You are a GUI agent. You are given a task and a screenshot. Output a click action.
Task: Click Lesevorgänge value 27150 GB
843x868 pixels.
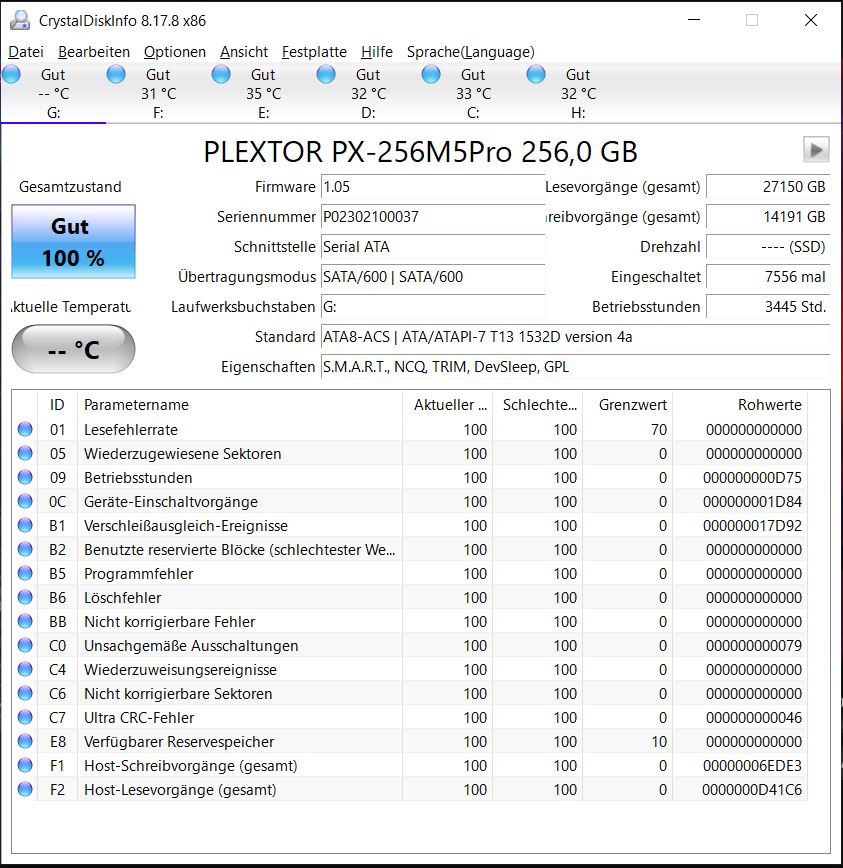point(768,187)
